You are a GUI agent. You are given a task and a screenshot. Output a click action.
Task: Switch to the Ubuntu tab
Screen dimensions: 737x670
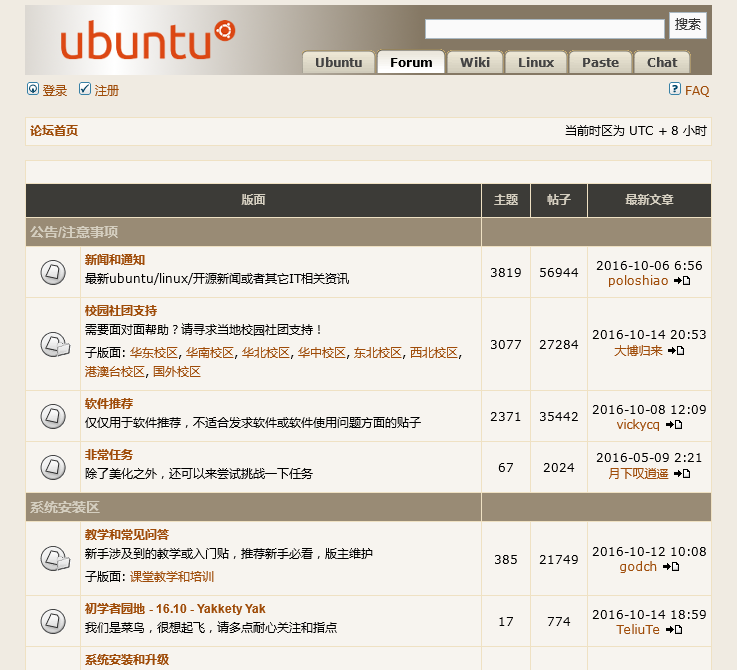339,63
